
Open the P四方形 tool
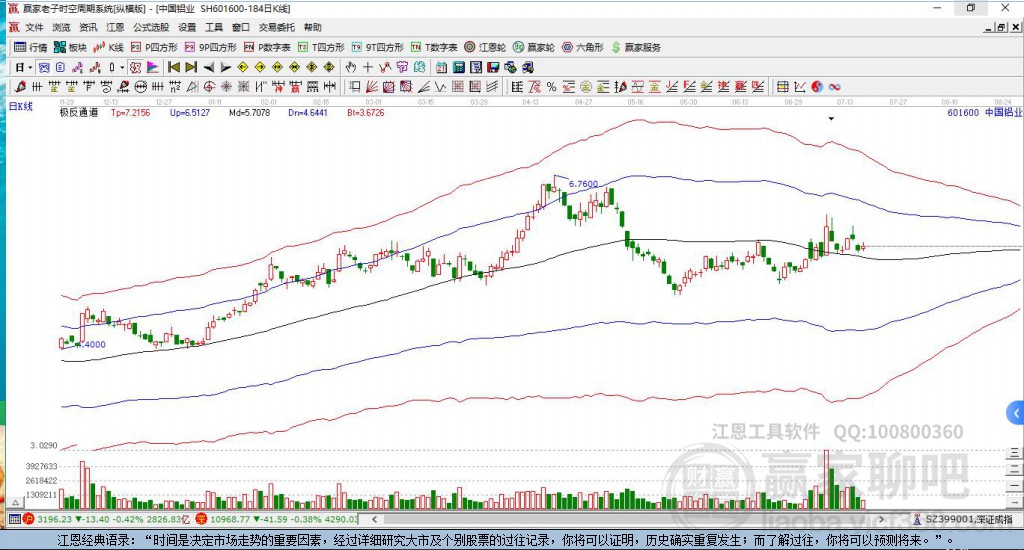tap(154, 47)
